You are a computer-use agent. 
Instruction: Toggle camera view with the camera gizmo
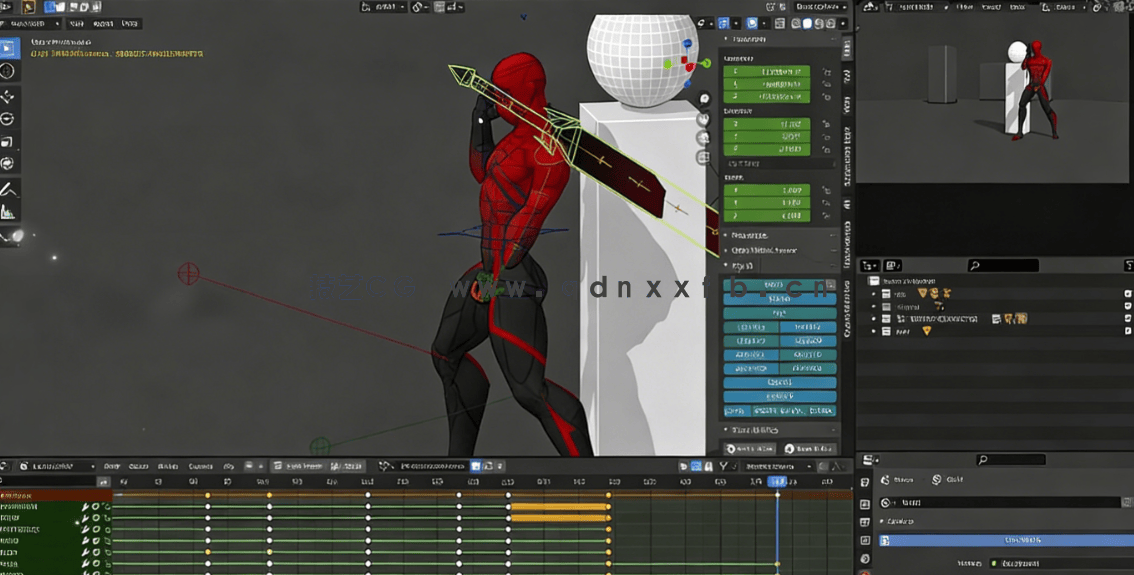pos(704,138)
